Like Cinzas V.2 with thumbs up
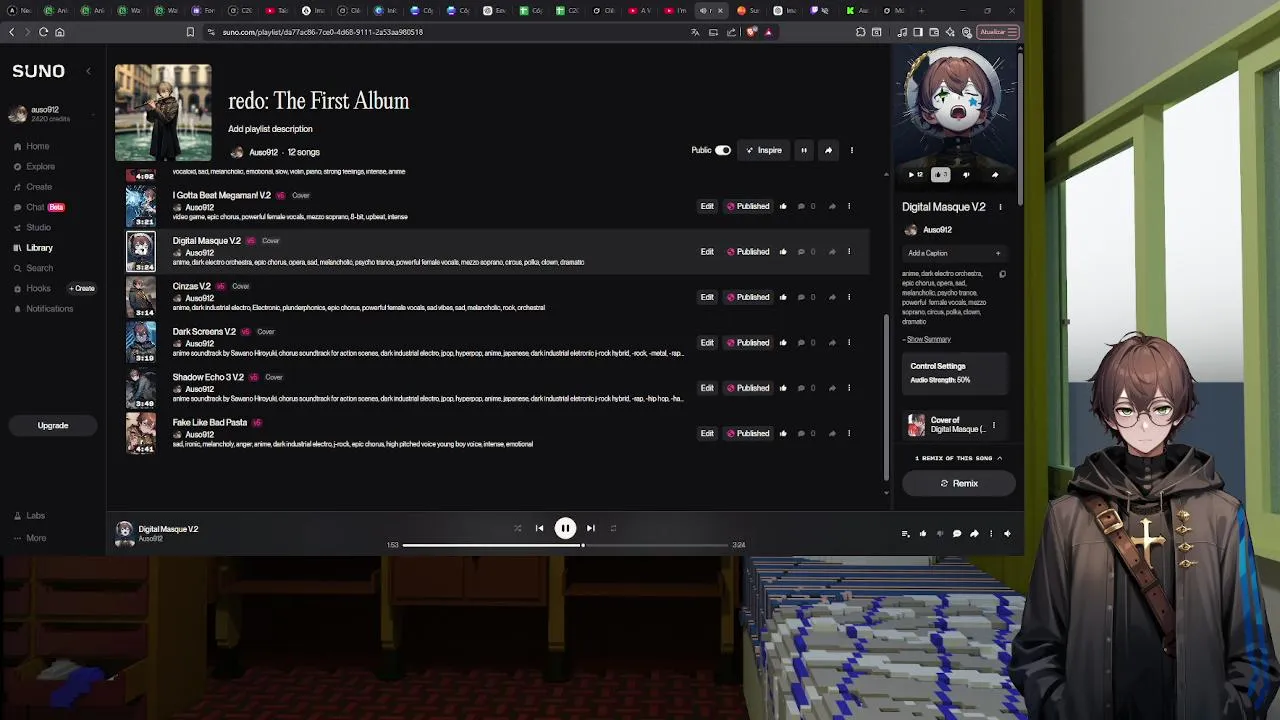The height and width of the screenshot is (720, 1280). click(x=783, y=297)
